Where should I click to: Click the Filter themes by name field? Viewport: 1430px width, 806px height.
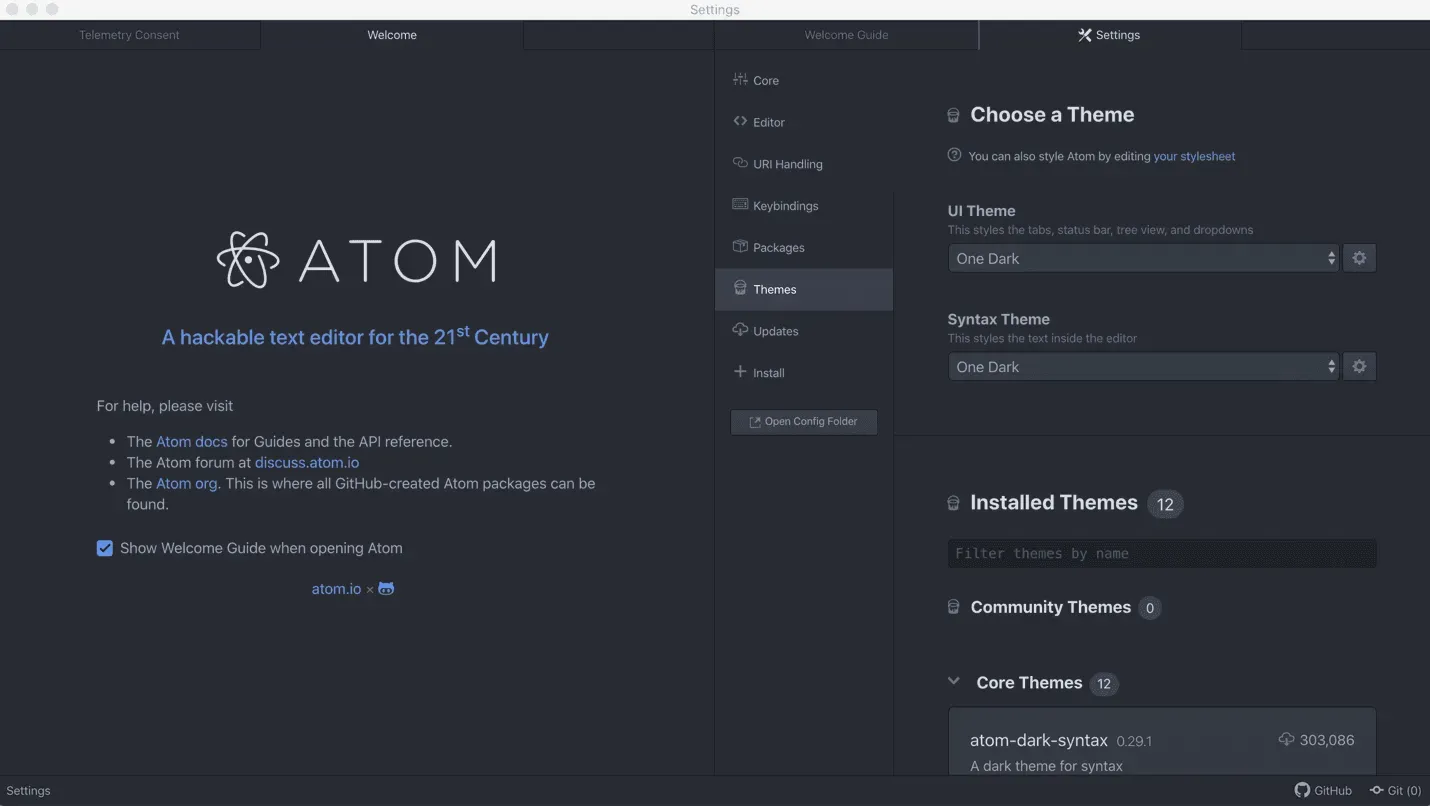1162,554
